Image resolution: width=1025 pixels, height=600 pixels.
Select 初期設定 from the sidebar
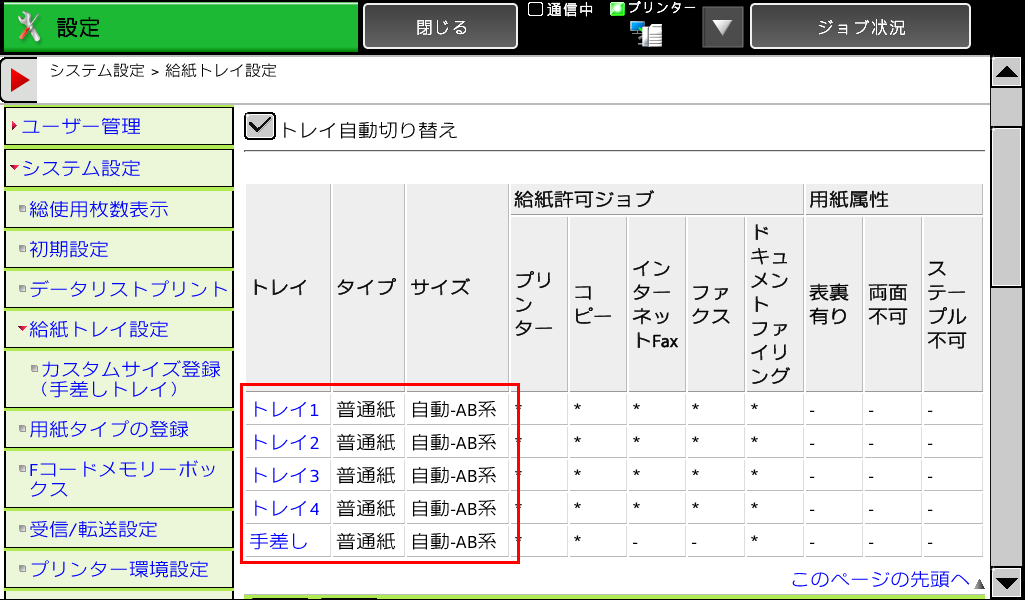[69, 249]
